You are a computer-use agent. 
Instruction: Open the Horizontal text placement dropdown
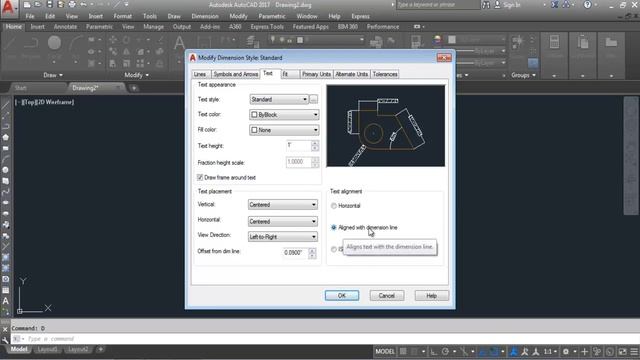coord(282,222)
